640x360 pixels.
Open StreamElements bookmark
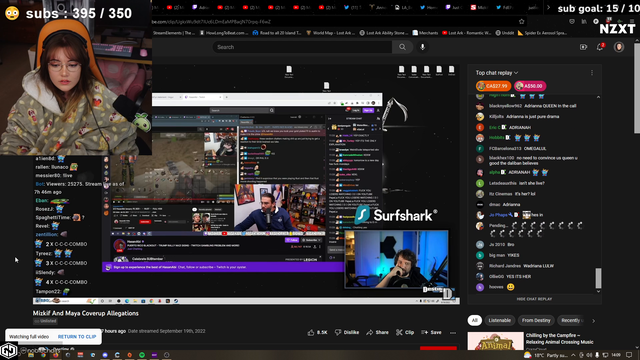point(174,33)
